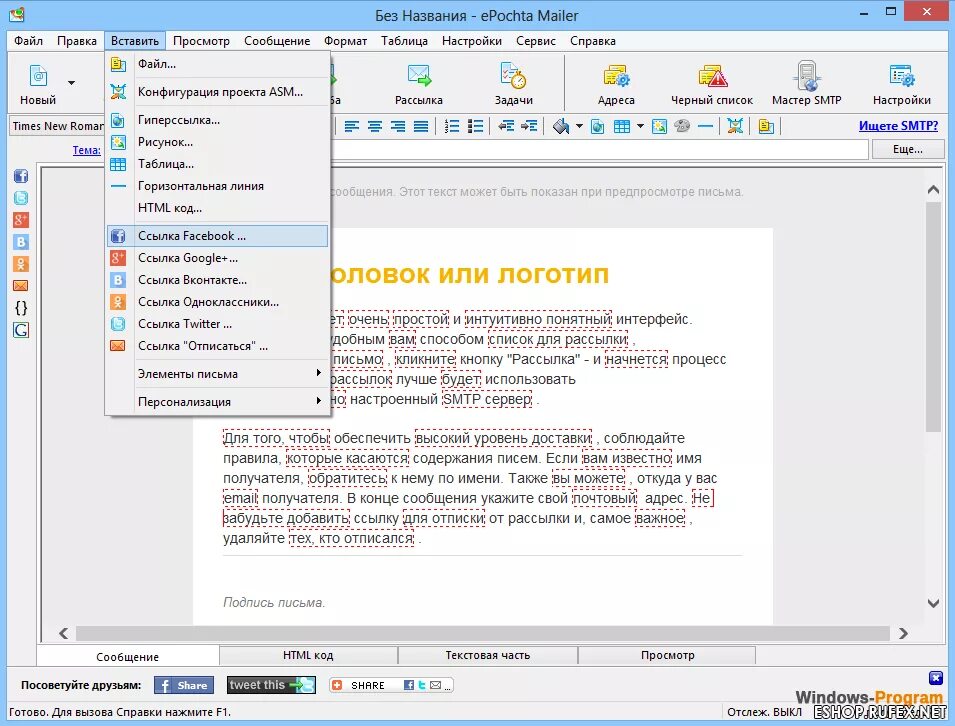Follow the Ищете SMTP? link
This screenshot has width=955, height=726.
point(898,126)
